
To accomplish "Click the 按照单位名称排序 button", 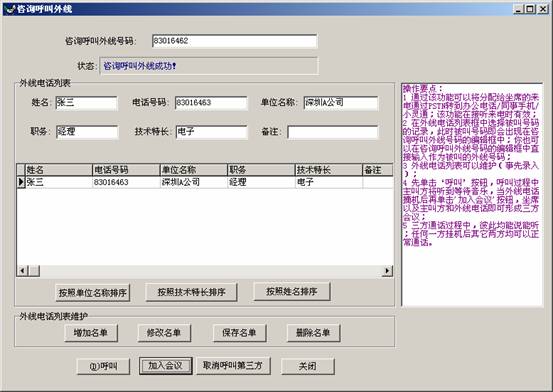I will (x=93, y=293).
